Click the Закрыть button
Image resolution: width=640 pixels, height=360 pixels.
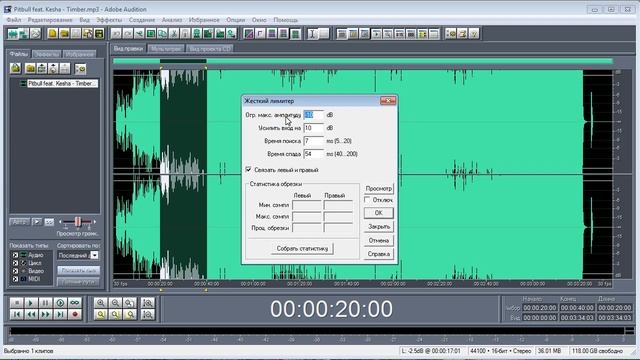point(378,227)
